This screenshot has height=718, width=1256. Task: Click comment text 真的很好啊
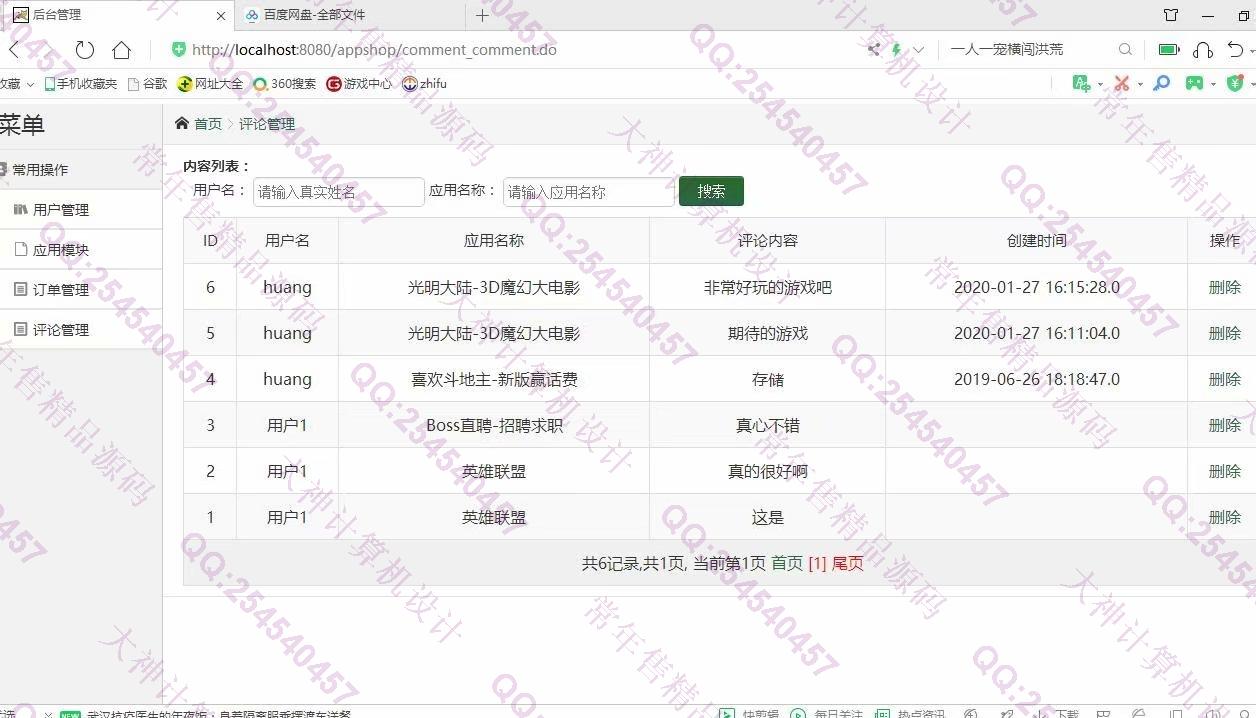coord(768,472)
